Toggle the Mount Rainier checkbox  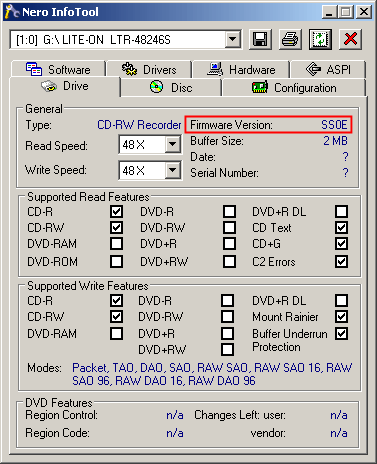pos(342,316)
